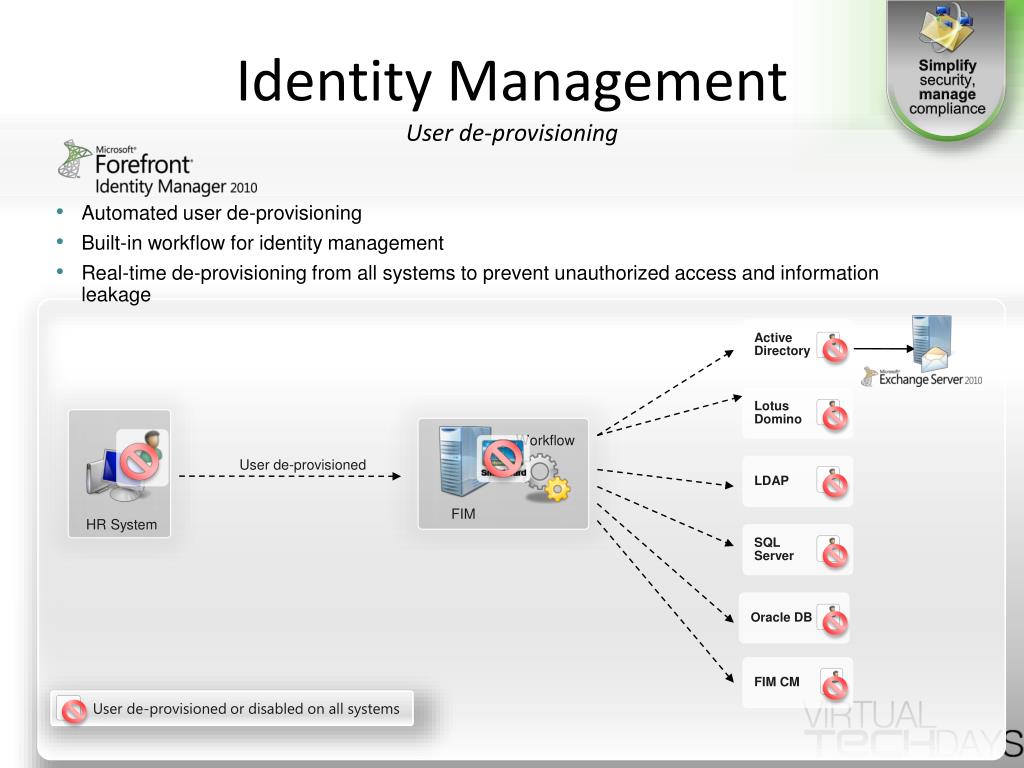Click the legend's red prohibited icon
The height and width of the screenshot is (768, 1024).
pos(72,710)
